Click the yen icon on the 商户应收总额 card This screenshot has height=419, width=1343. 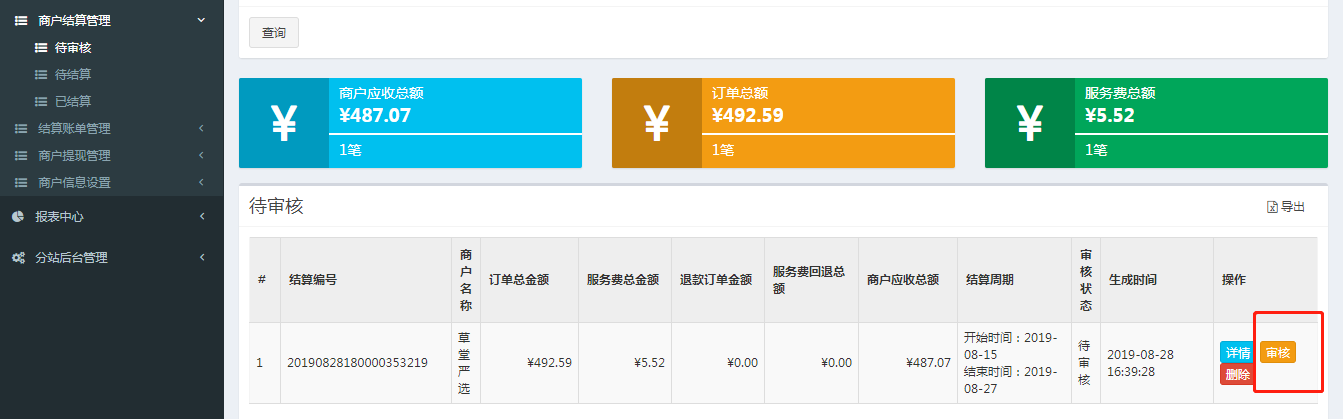[x=284, y=123]
